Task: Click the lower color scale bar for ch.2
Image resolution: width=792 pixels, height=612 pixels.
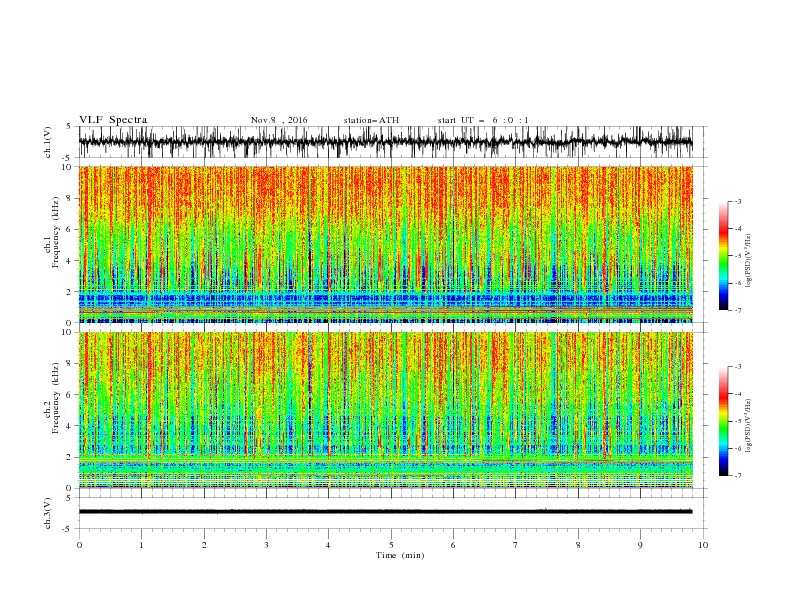Action: click(x=723, y=421)
